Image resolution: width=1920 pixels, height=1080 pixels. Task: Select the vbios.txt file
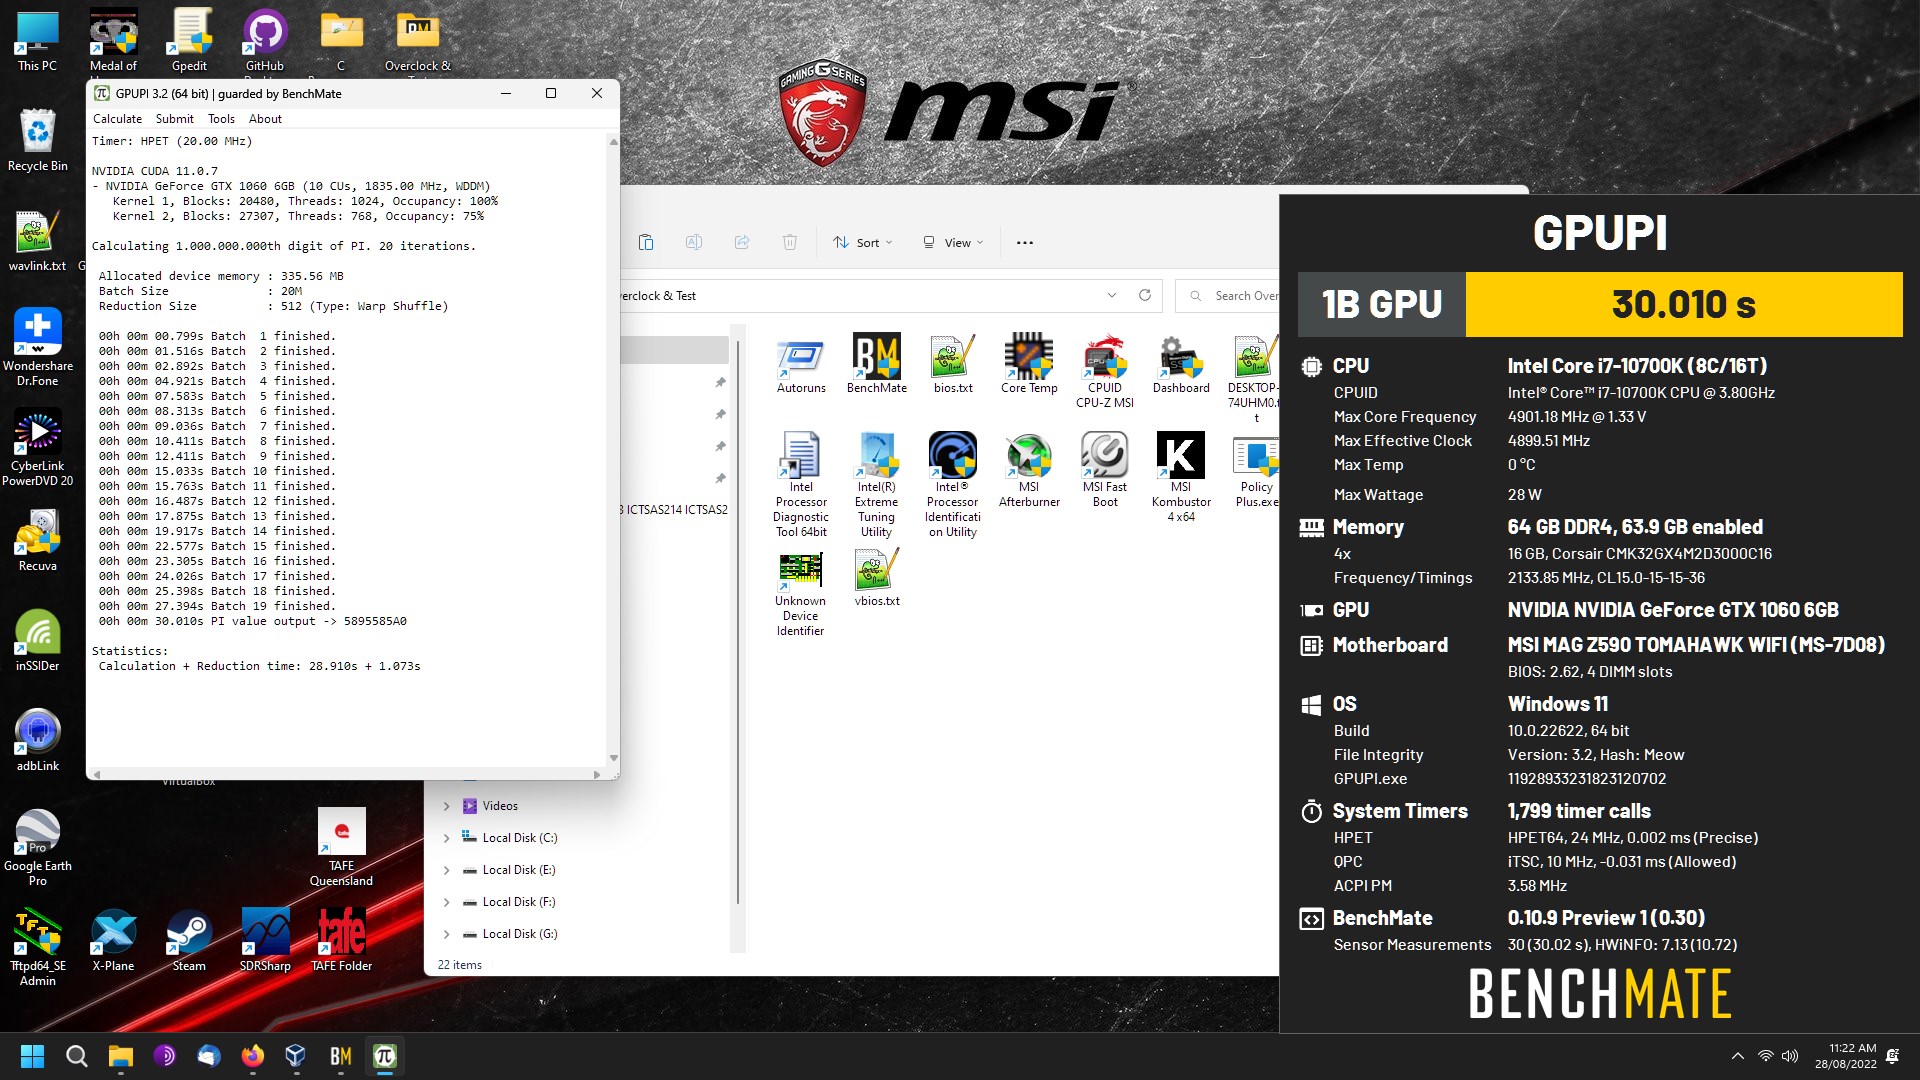tap(877, 578)
